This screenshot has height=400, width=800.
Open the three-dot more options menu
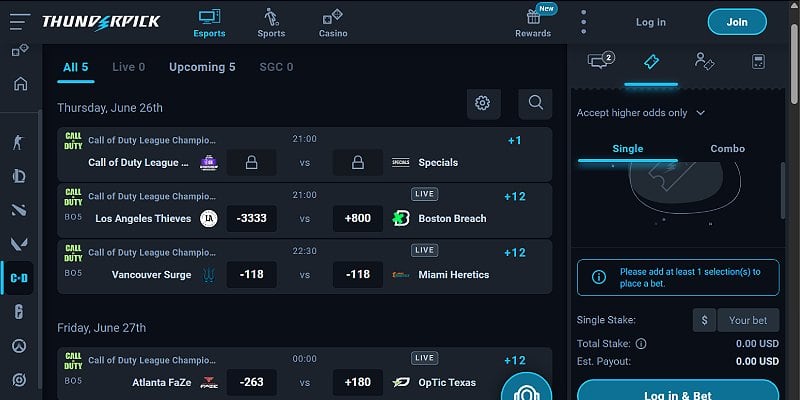pos(583,22)
